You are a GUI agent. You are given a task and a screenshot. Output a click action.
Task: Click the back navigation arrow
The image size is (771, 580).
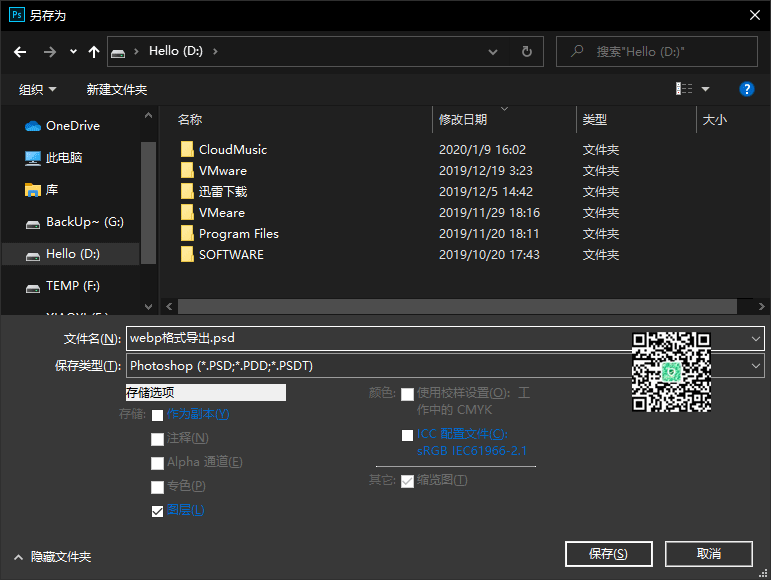click(x=20, y=51)
